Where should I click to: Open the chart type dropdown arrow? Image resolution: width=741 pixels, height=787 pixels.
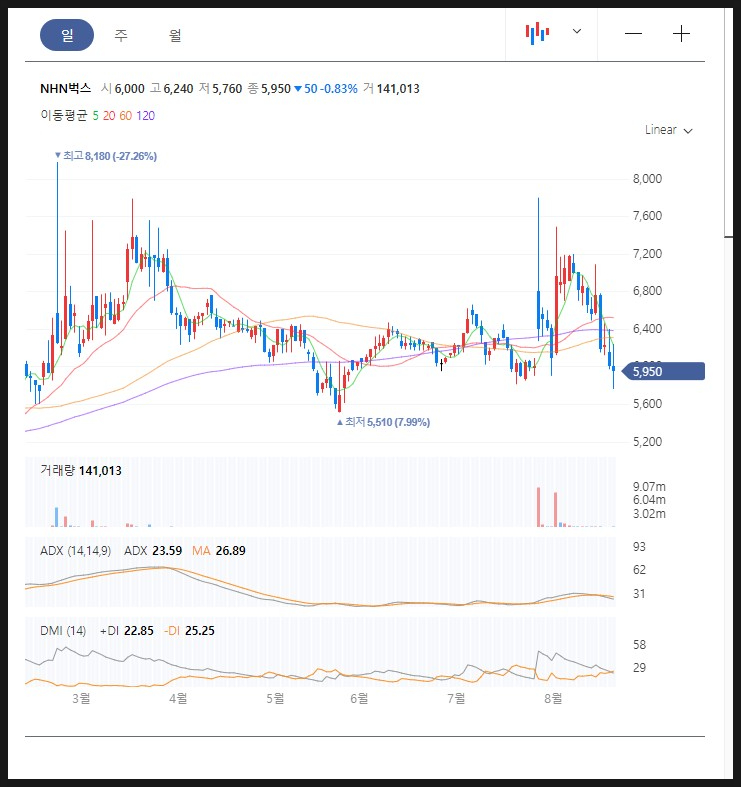coord(577,31)
